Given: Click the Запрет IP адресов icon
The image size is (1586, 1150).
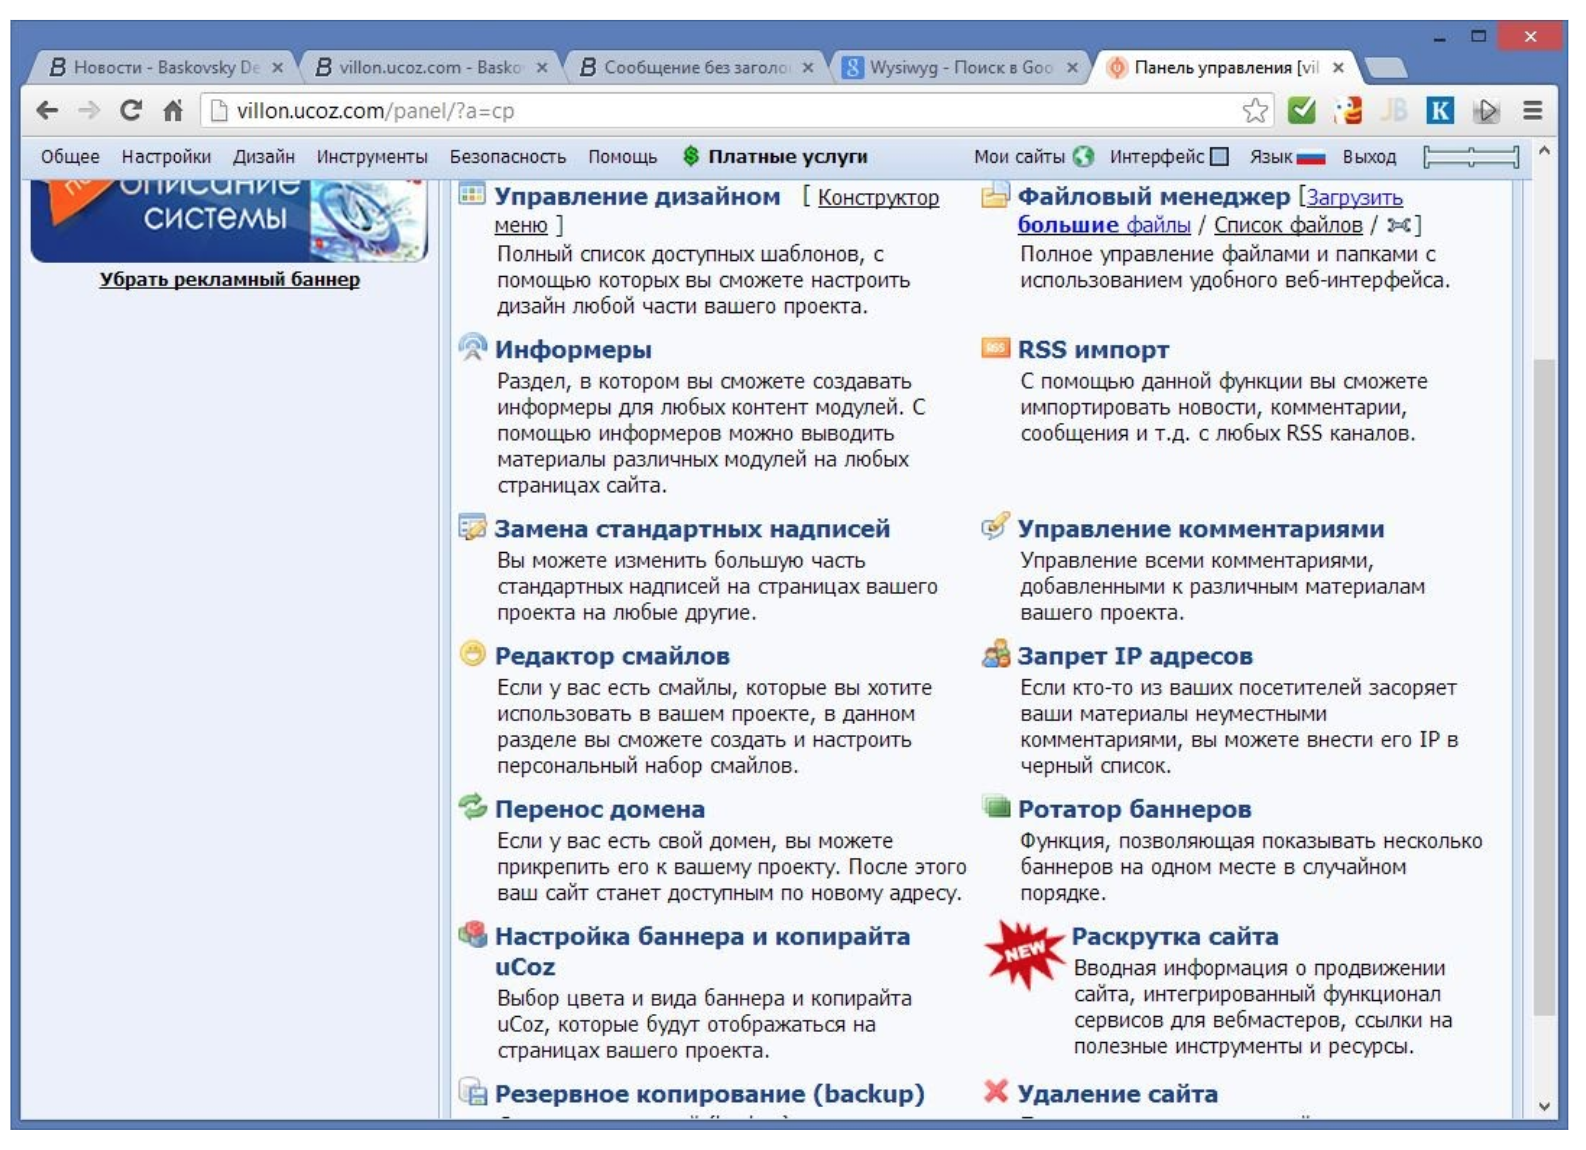Looking at the screenshot, I should coord(995,653).
